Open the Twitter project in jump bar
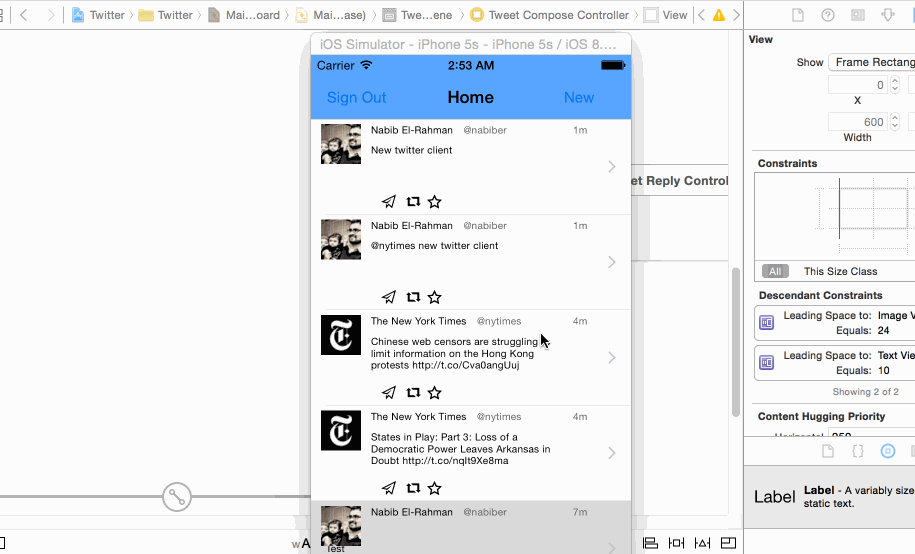This screenshot has height=554, width=915. click(x=98, y=15)
